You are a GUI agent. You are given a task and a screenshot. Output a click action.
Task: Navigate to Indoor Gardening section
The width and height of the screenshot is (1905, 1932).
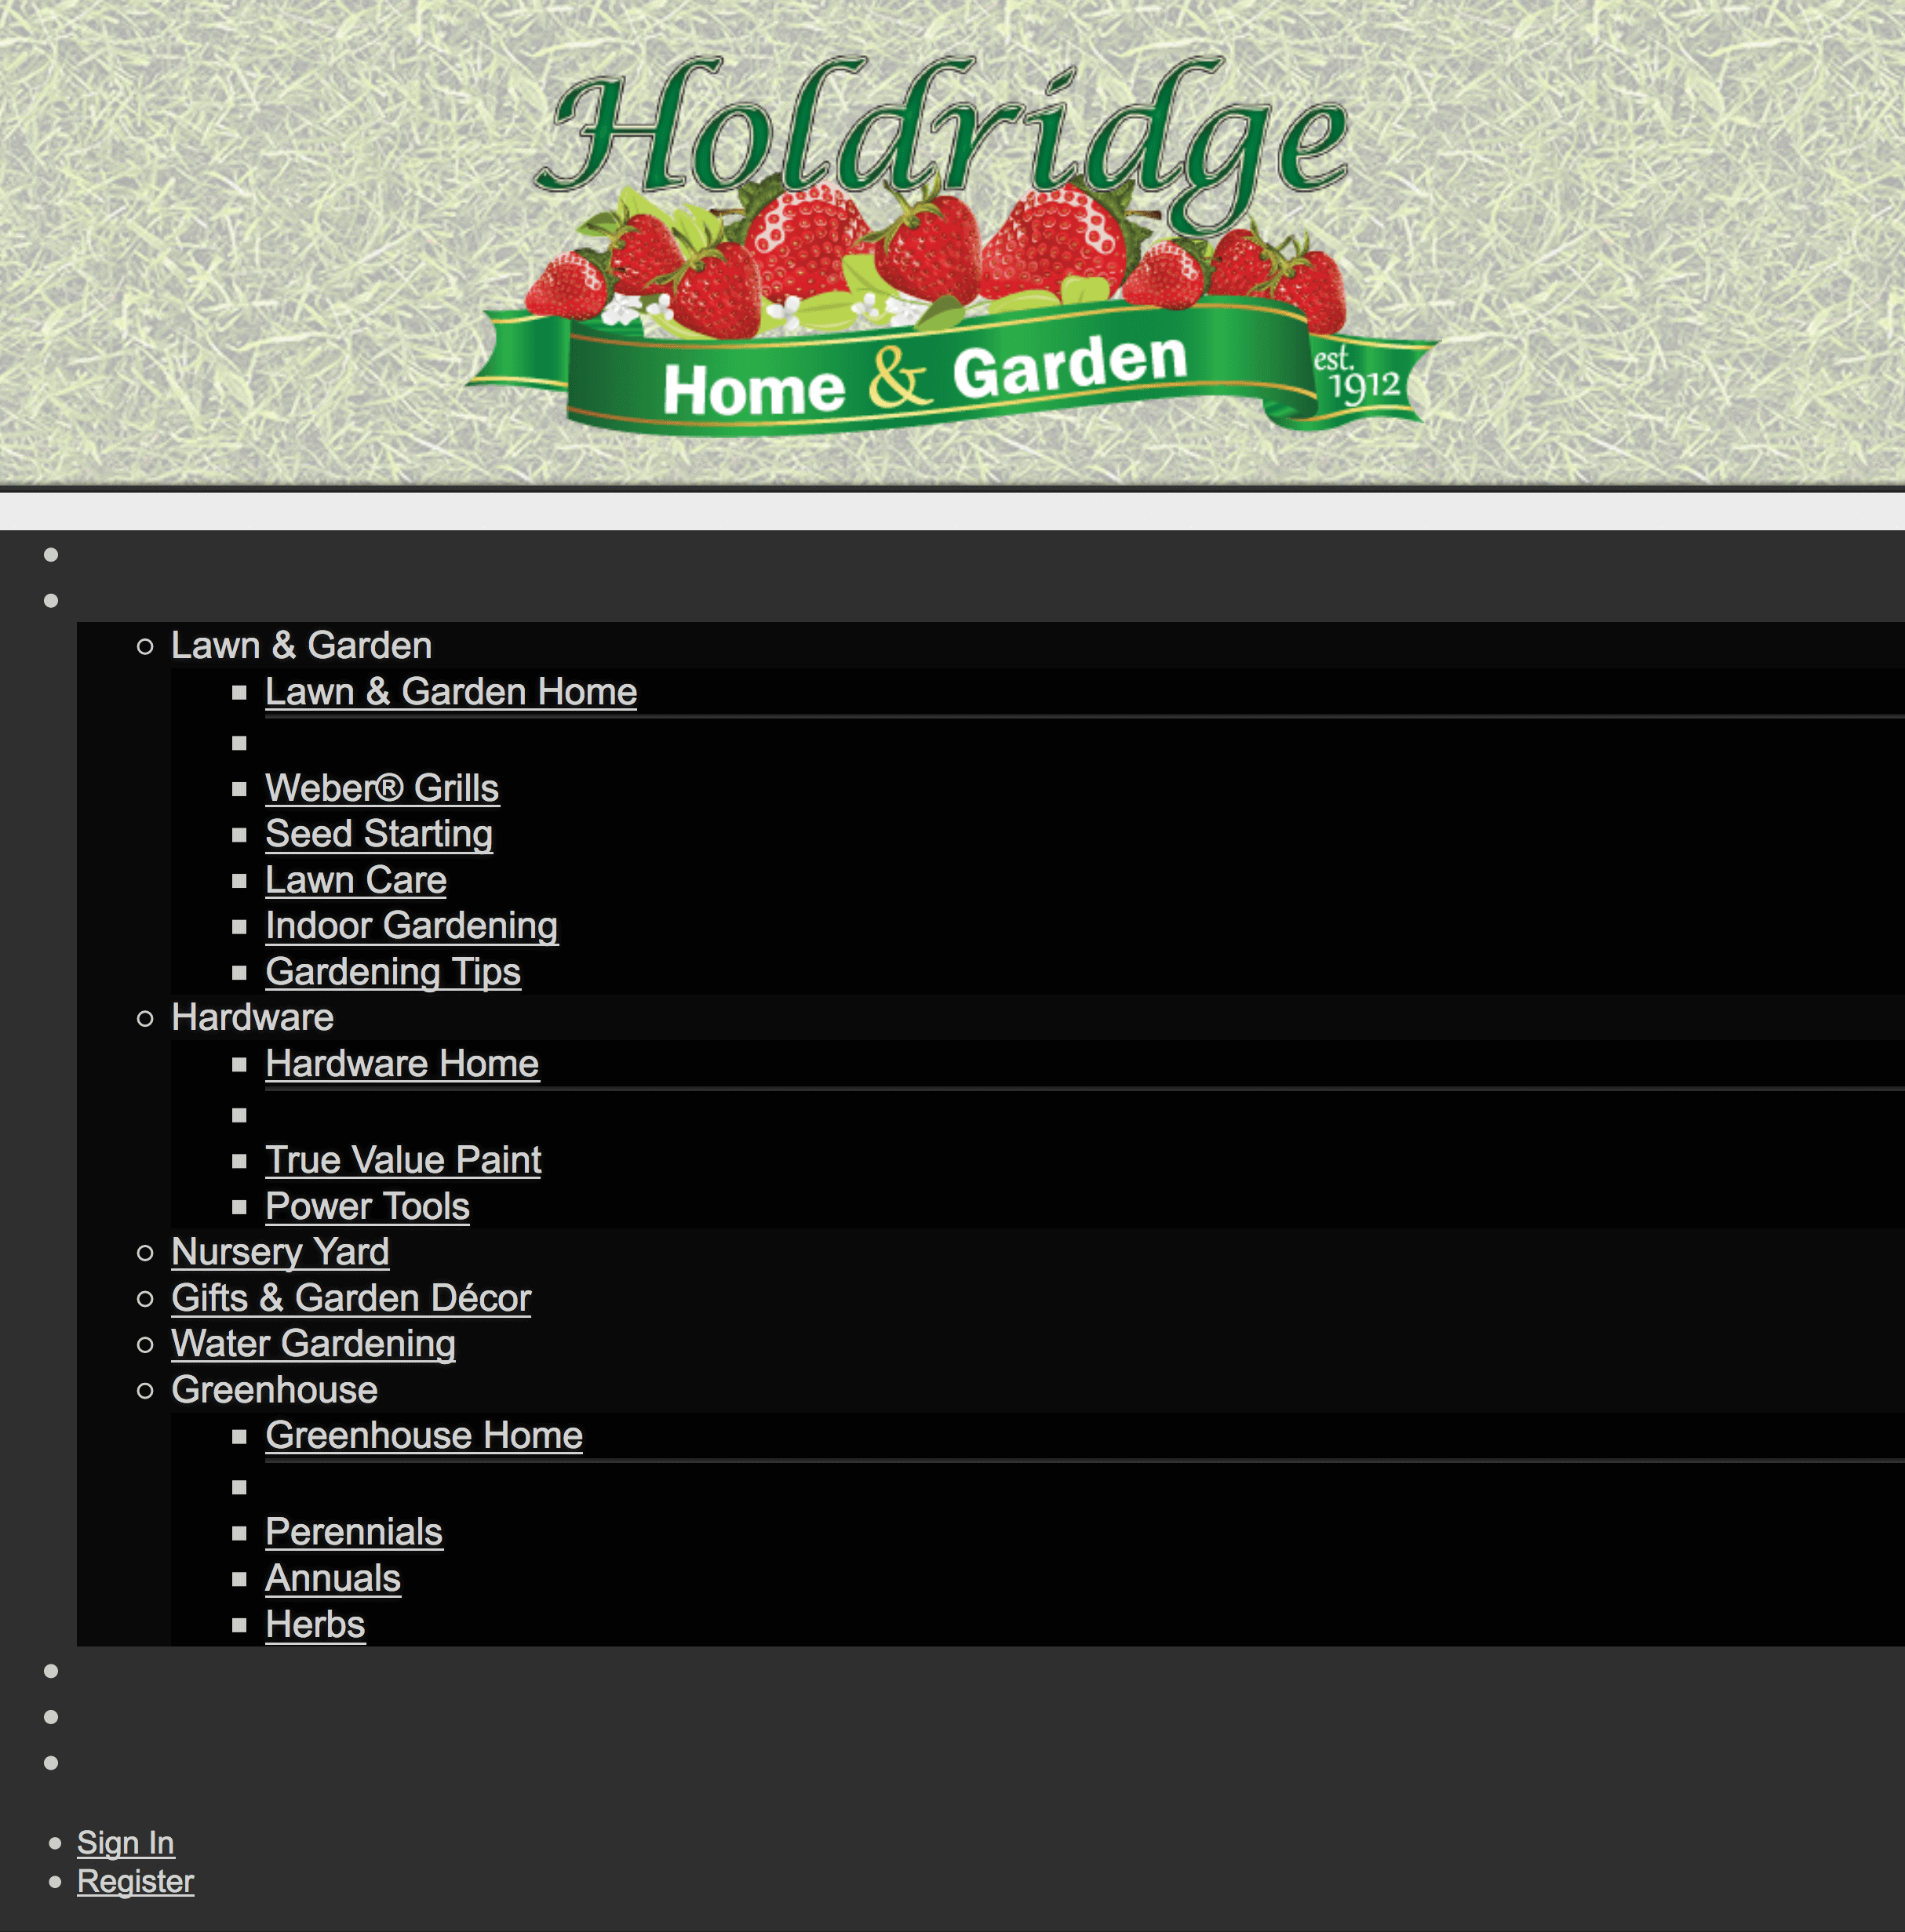(412, 926)
